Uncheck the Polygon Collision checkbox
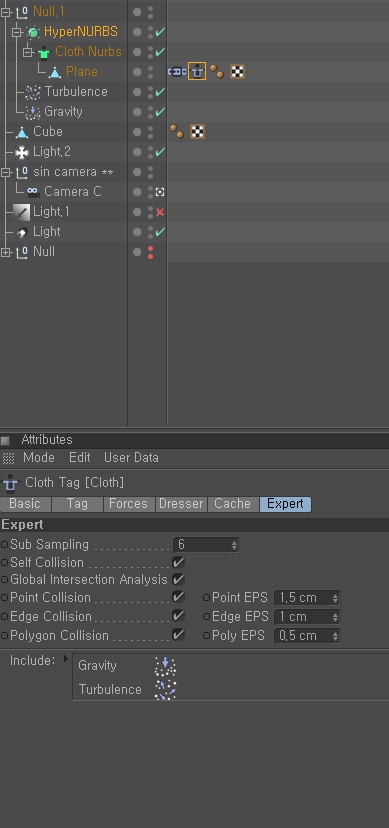389x828 pixels. (x=178, y=635)
